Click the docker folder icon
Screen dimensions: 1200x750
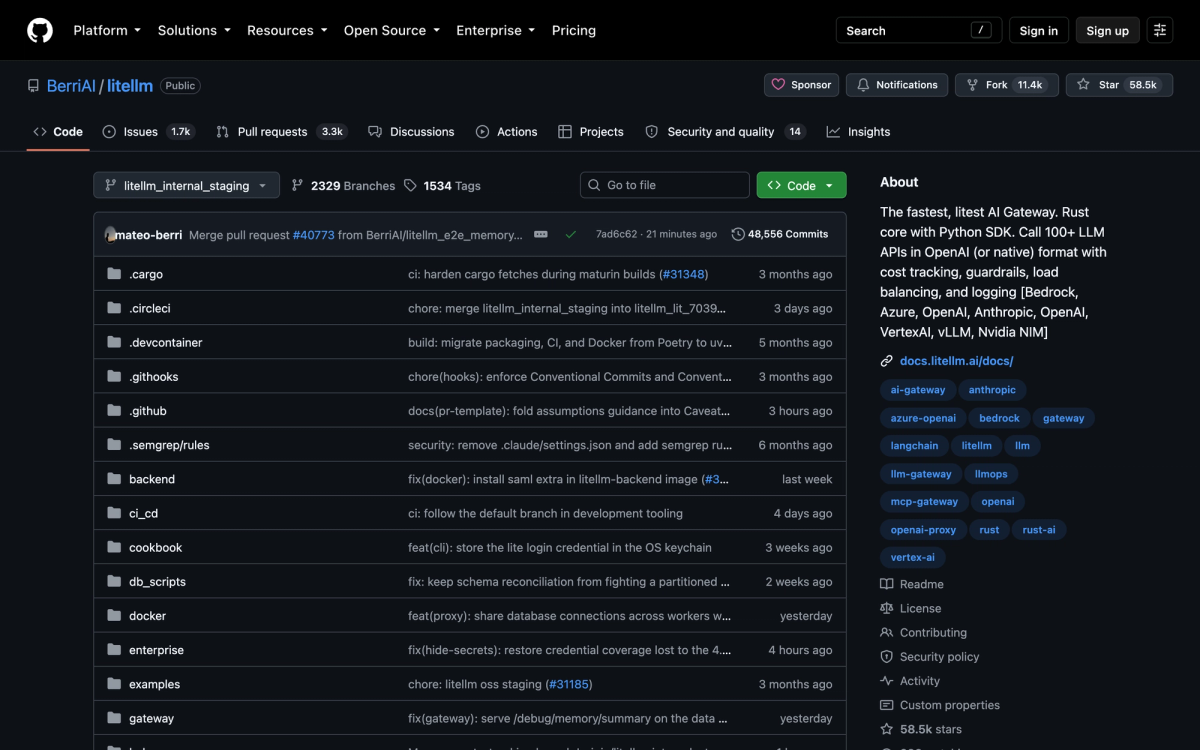(114, 616)
